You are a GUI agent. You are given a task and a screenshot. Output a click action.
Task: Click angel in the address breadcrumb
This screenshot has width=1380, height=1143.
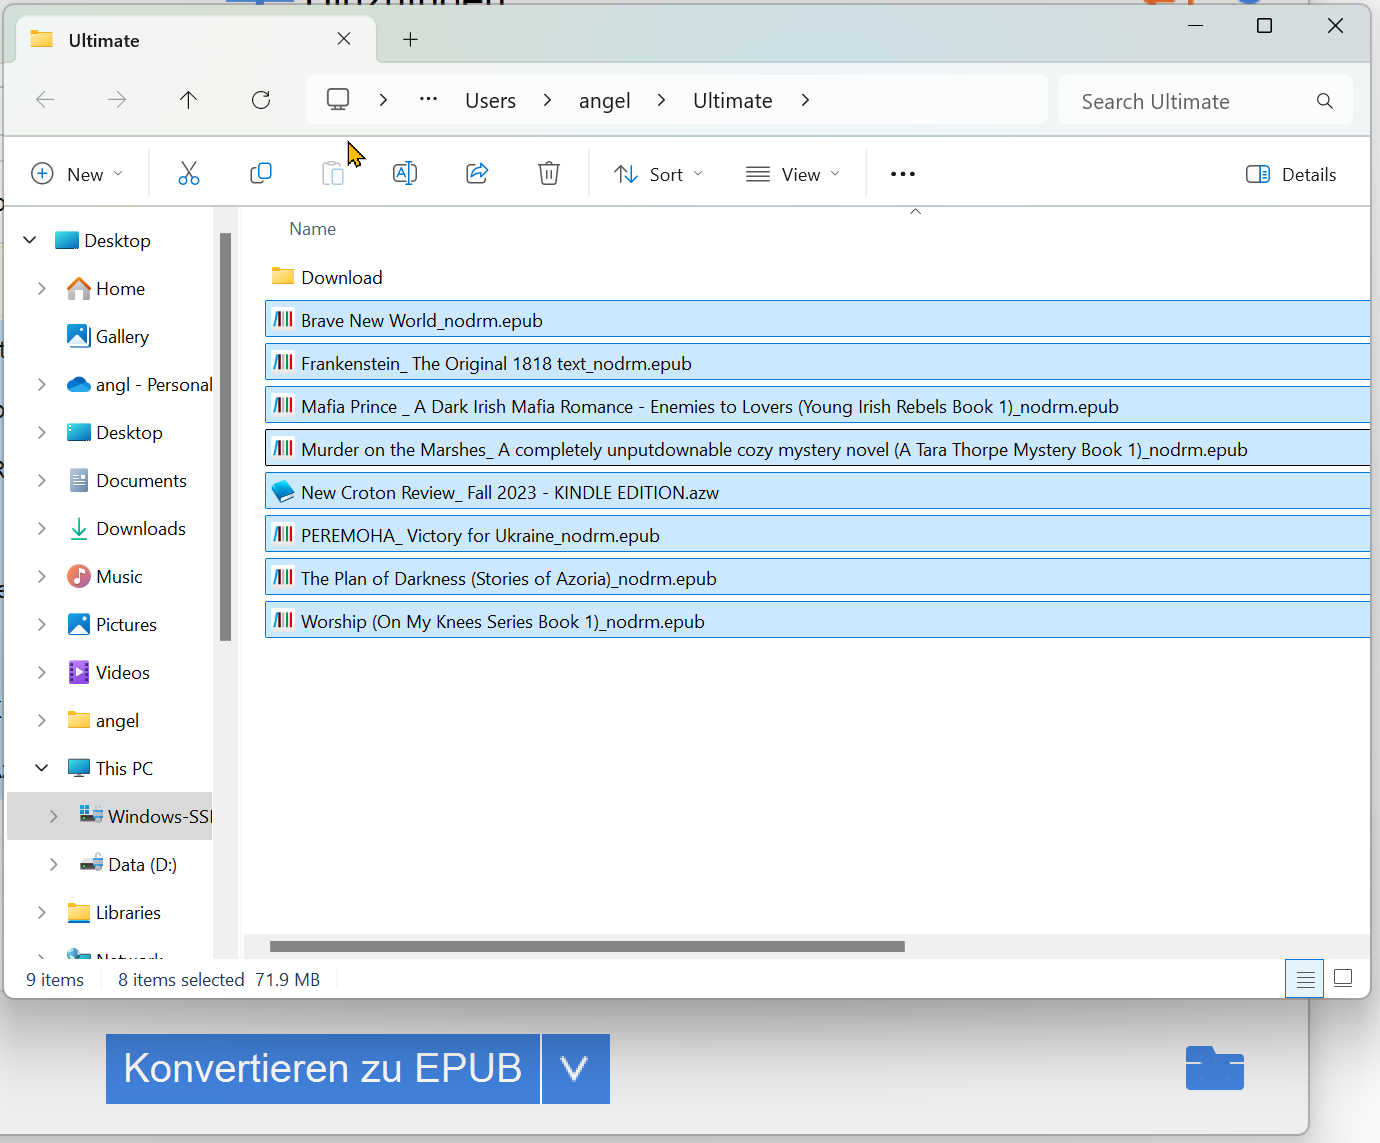pos(604,100)
